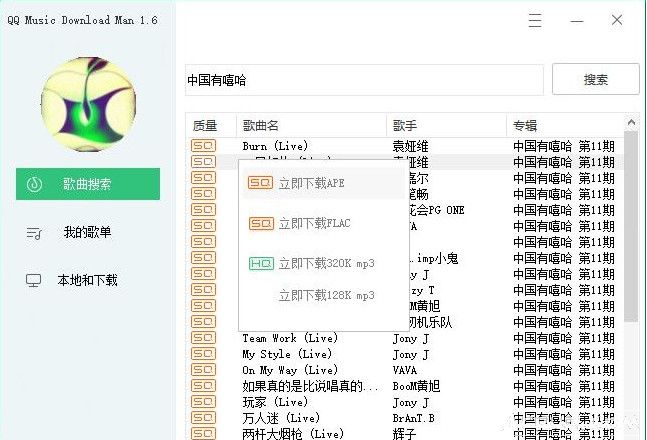The width and height of the screenshot is (647, 440).
Task: Open 本地和下载 in the sidebar
Action: click(x=87, y=280)
